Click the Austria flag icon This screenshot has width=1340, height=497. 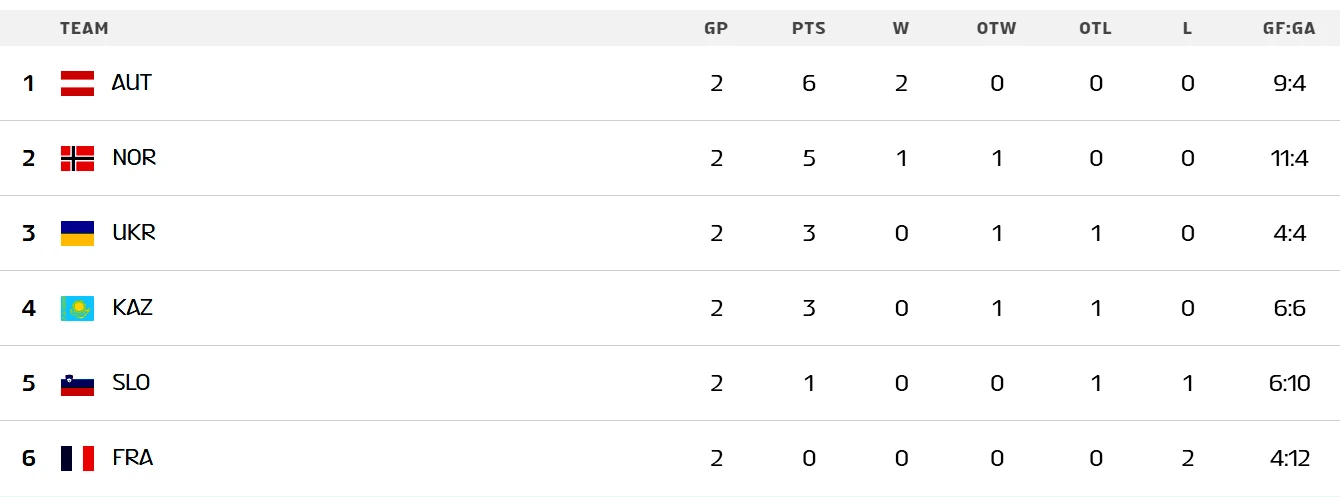coord(77,83)
